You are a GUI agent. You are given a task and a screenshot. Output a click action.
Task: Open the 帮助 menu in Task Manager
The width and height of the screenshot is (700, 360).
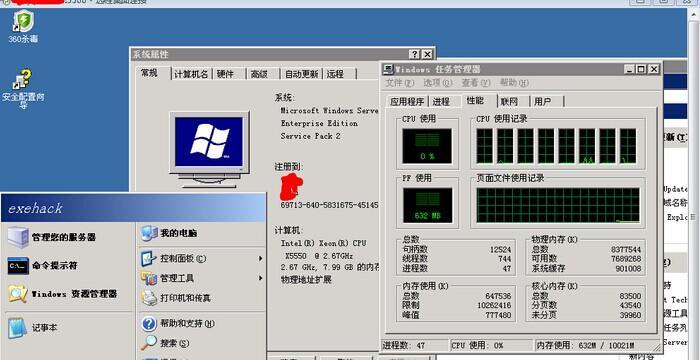pos(514,83)
